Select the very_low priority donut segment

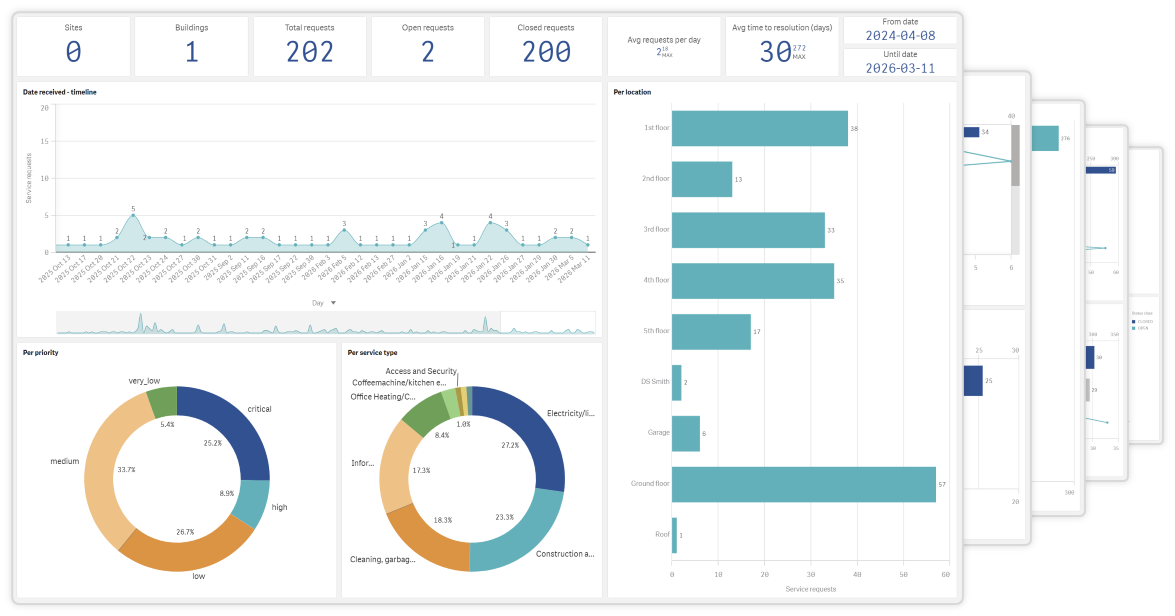163,401
